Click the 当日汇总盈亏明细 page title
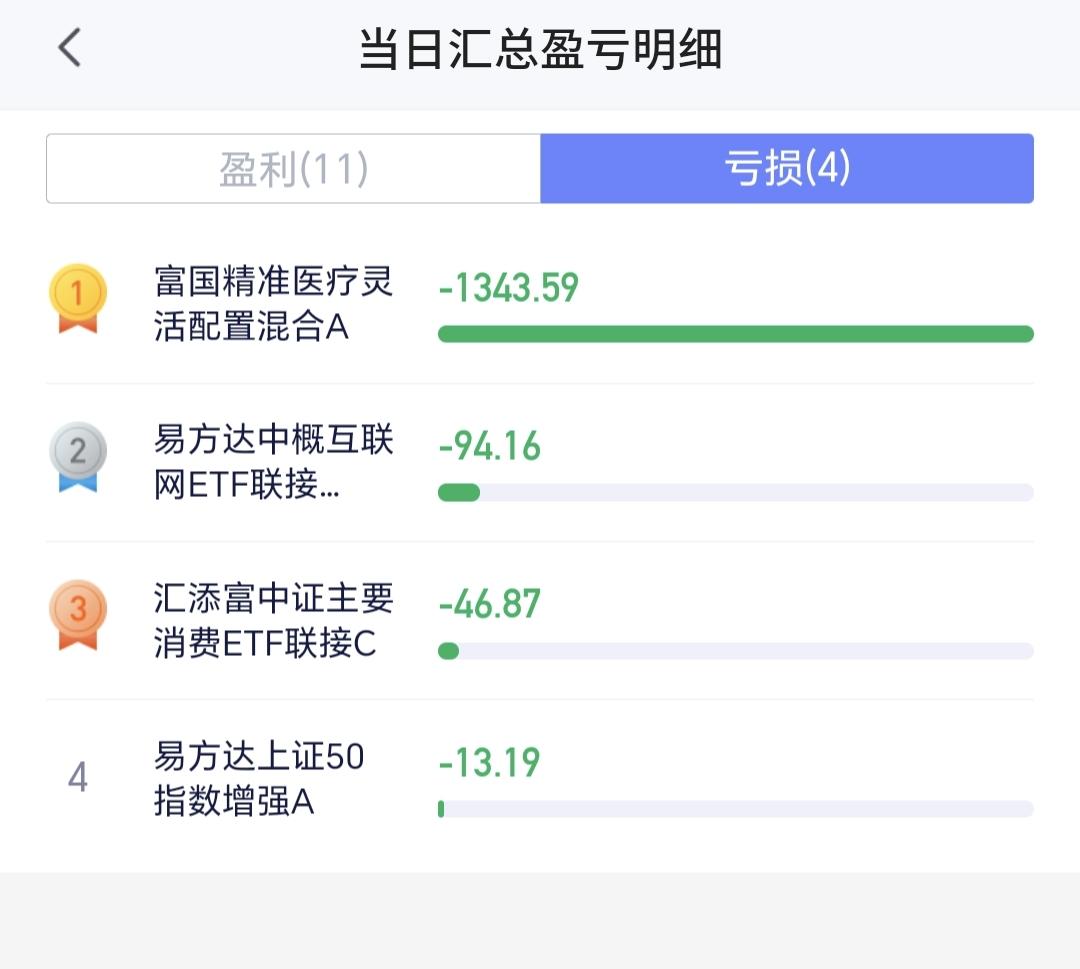Image resolution: width=1080 pixels, height=969 pixels. pyautogui.click(x=540, y=50)
